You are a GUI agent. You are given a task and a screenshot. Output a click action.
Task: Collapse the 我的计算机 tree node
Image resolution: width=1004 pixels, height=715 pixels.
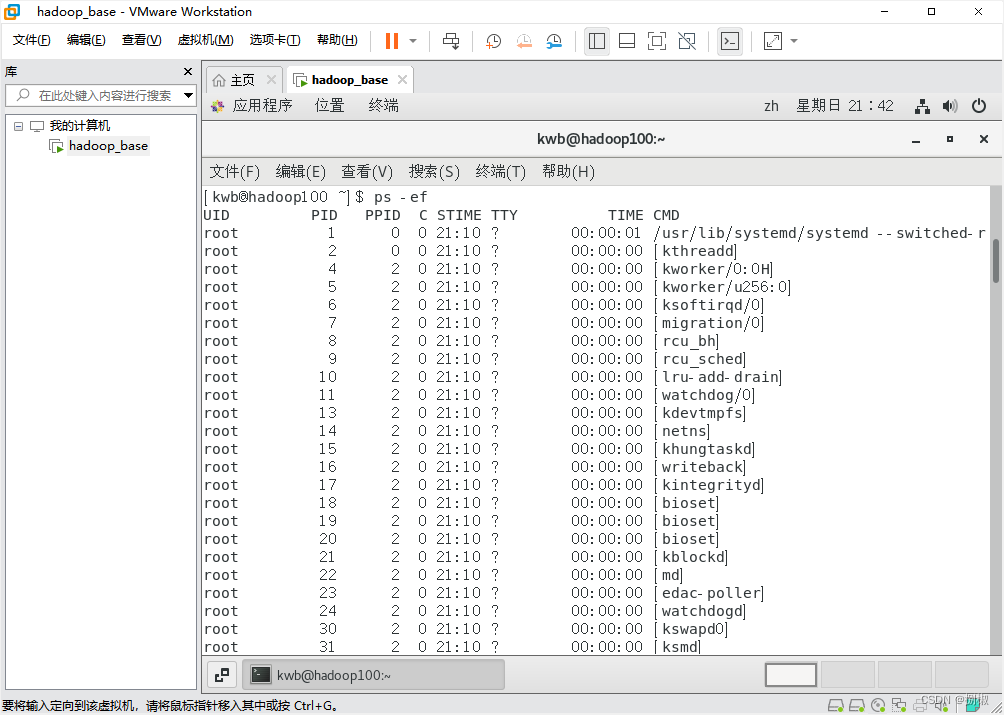[19, 126]
